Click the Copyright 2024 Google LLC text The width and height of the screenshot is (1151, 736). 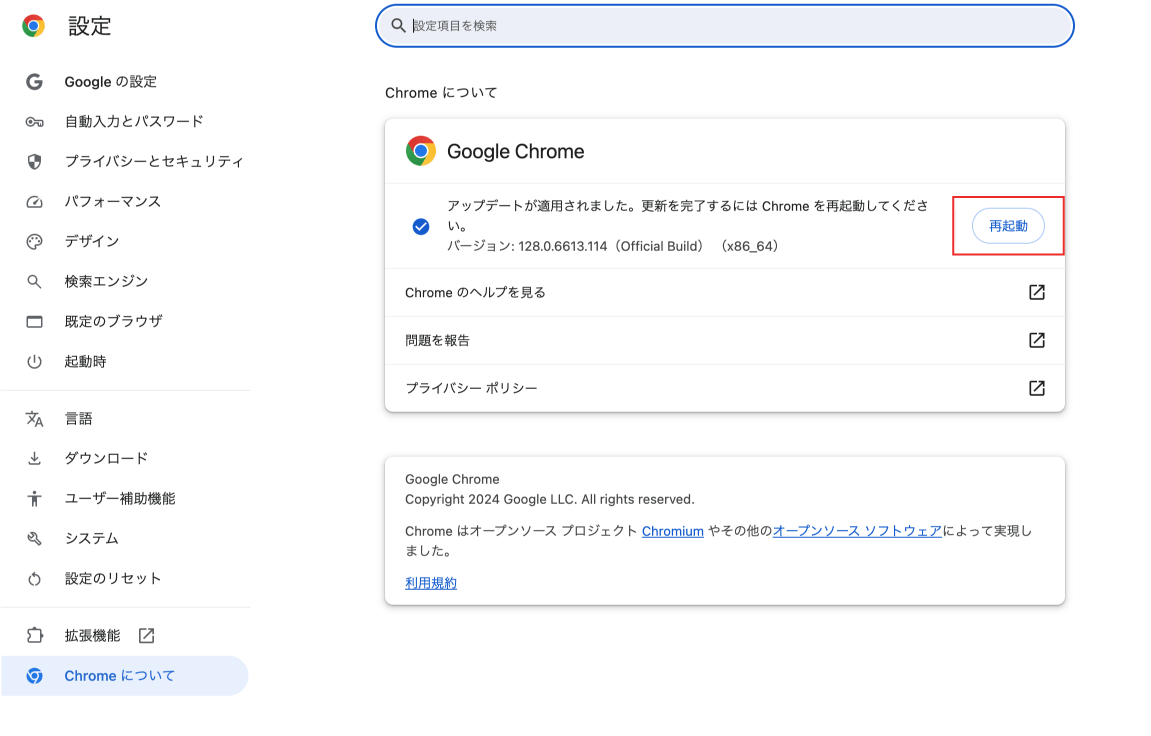pos(550,500)
